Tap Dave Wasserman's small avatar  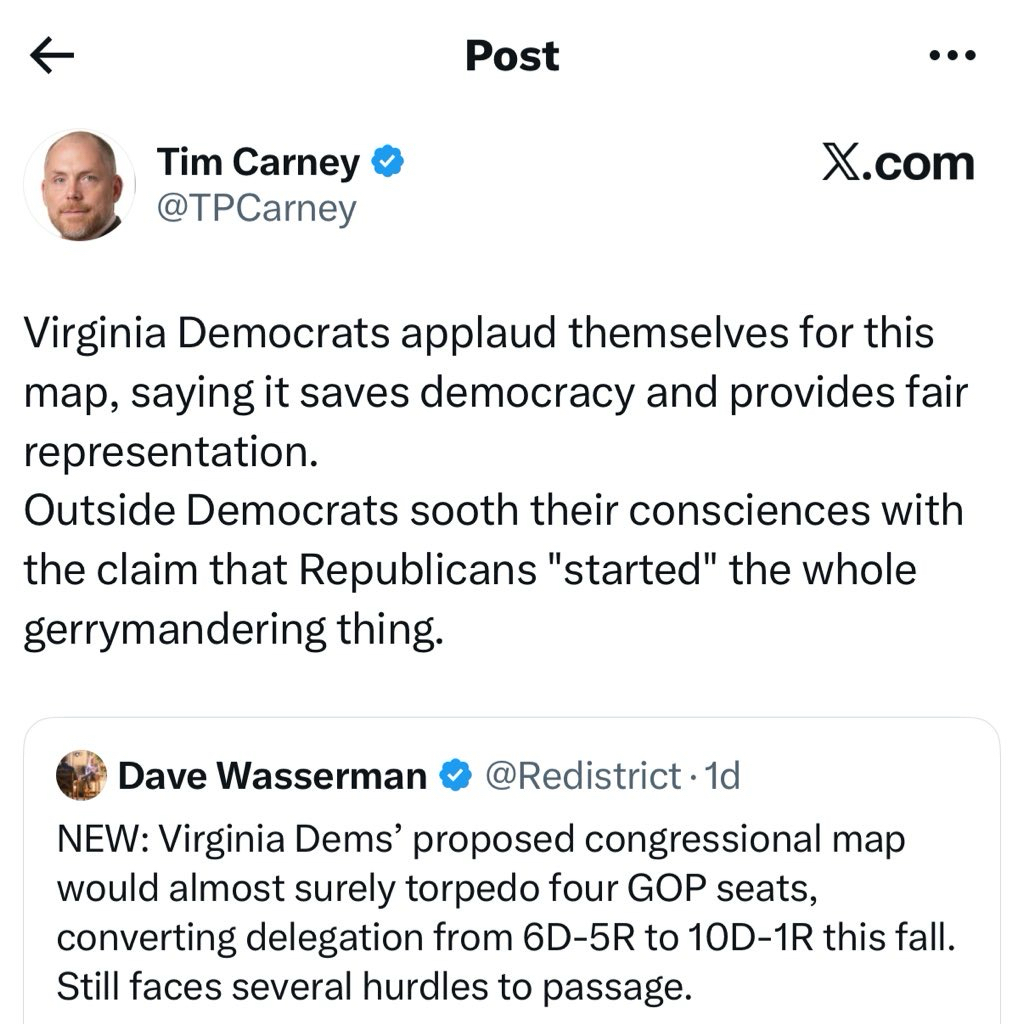coord(81,775)
